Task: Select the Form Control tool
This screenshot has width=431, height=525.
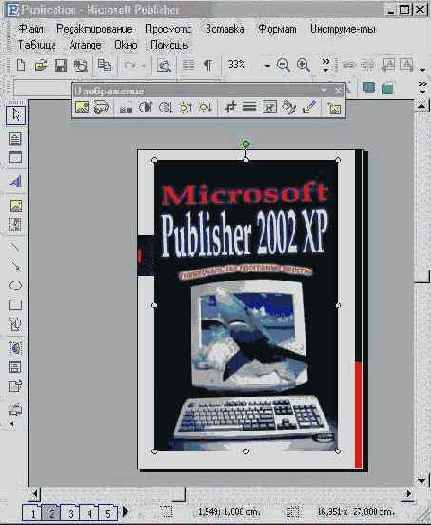Action: (x=15, y=367)
